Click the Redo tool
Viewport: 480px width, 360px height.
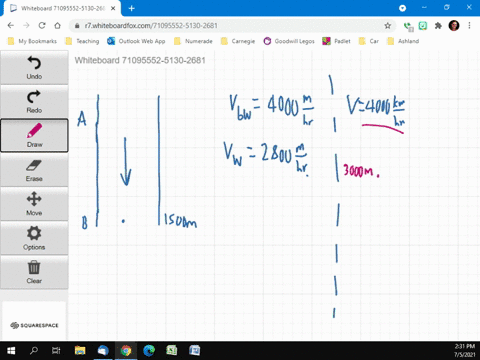(34, 102)
